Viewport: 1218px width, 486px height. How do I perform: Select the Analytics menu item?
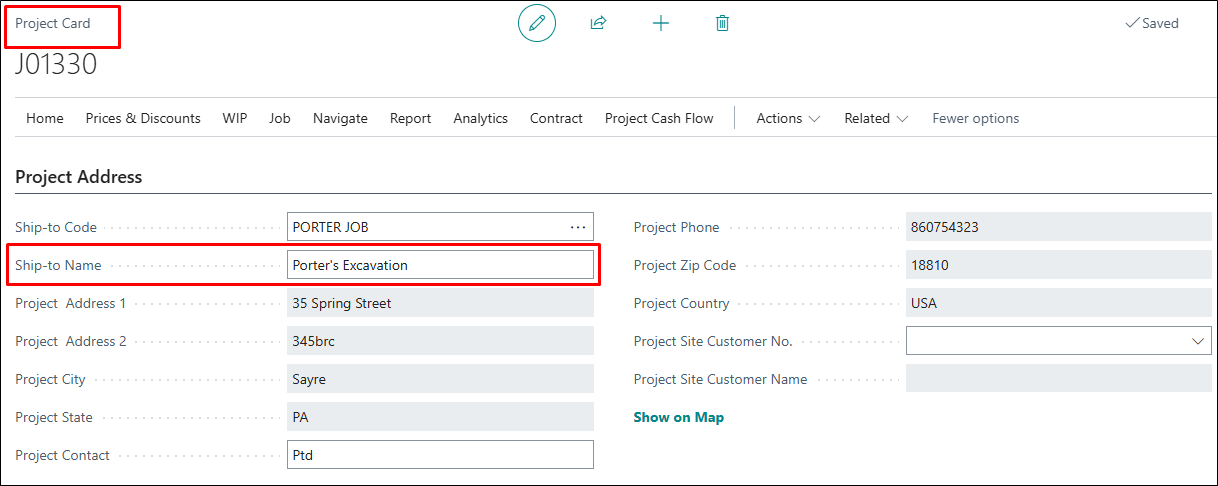480,118
